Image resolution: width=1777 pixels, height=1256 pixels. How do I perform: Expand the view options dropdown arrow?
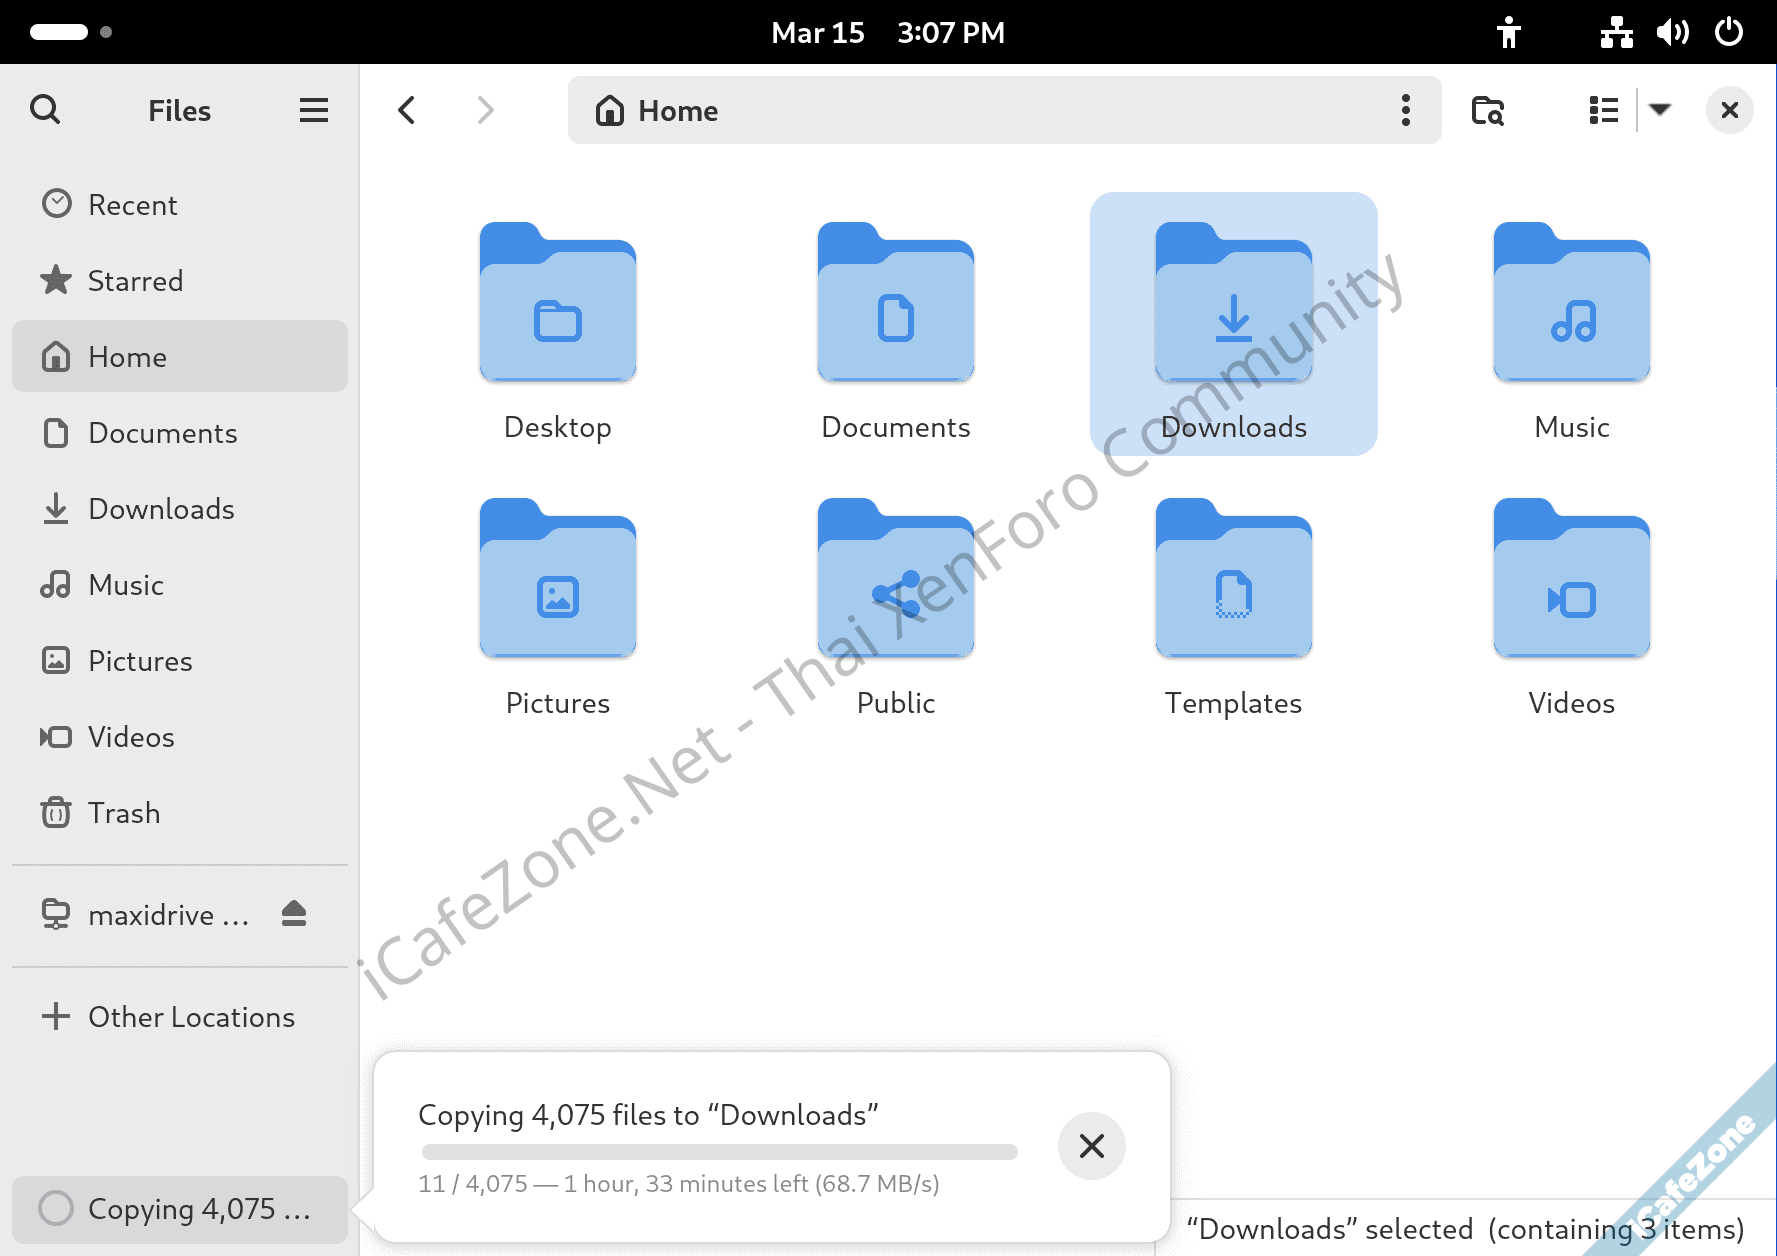tap(1660, 110)
